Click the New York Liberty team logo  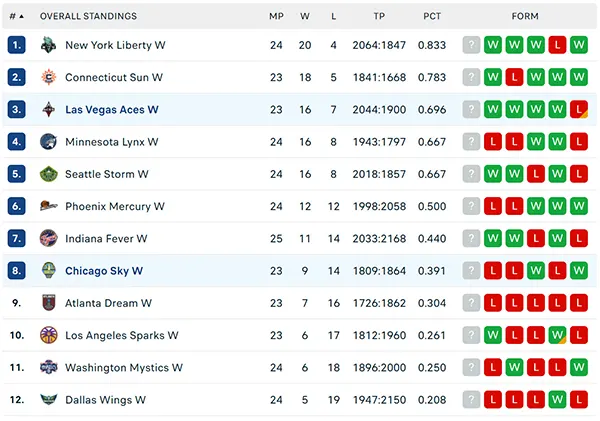[49, 45]
